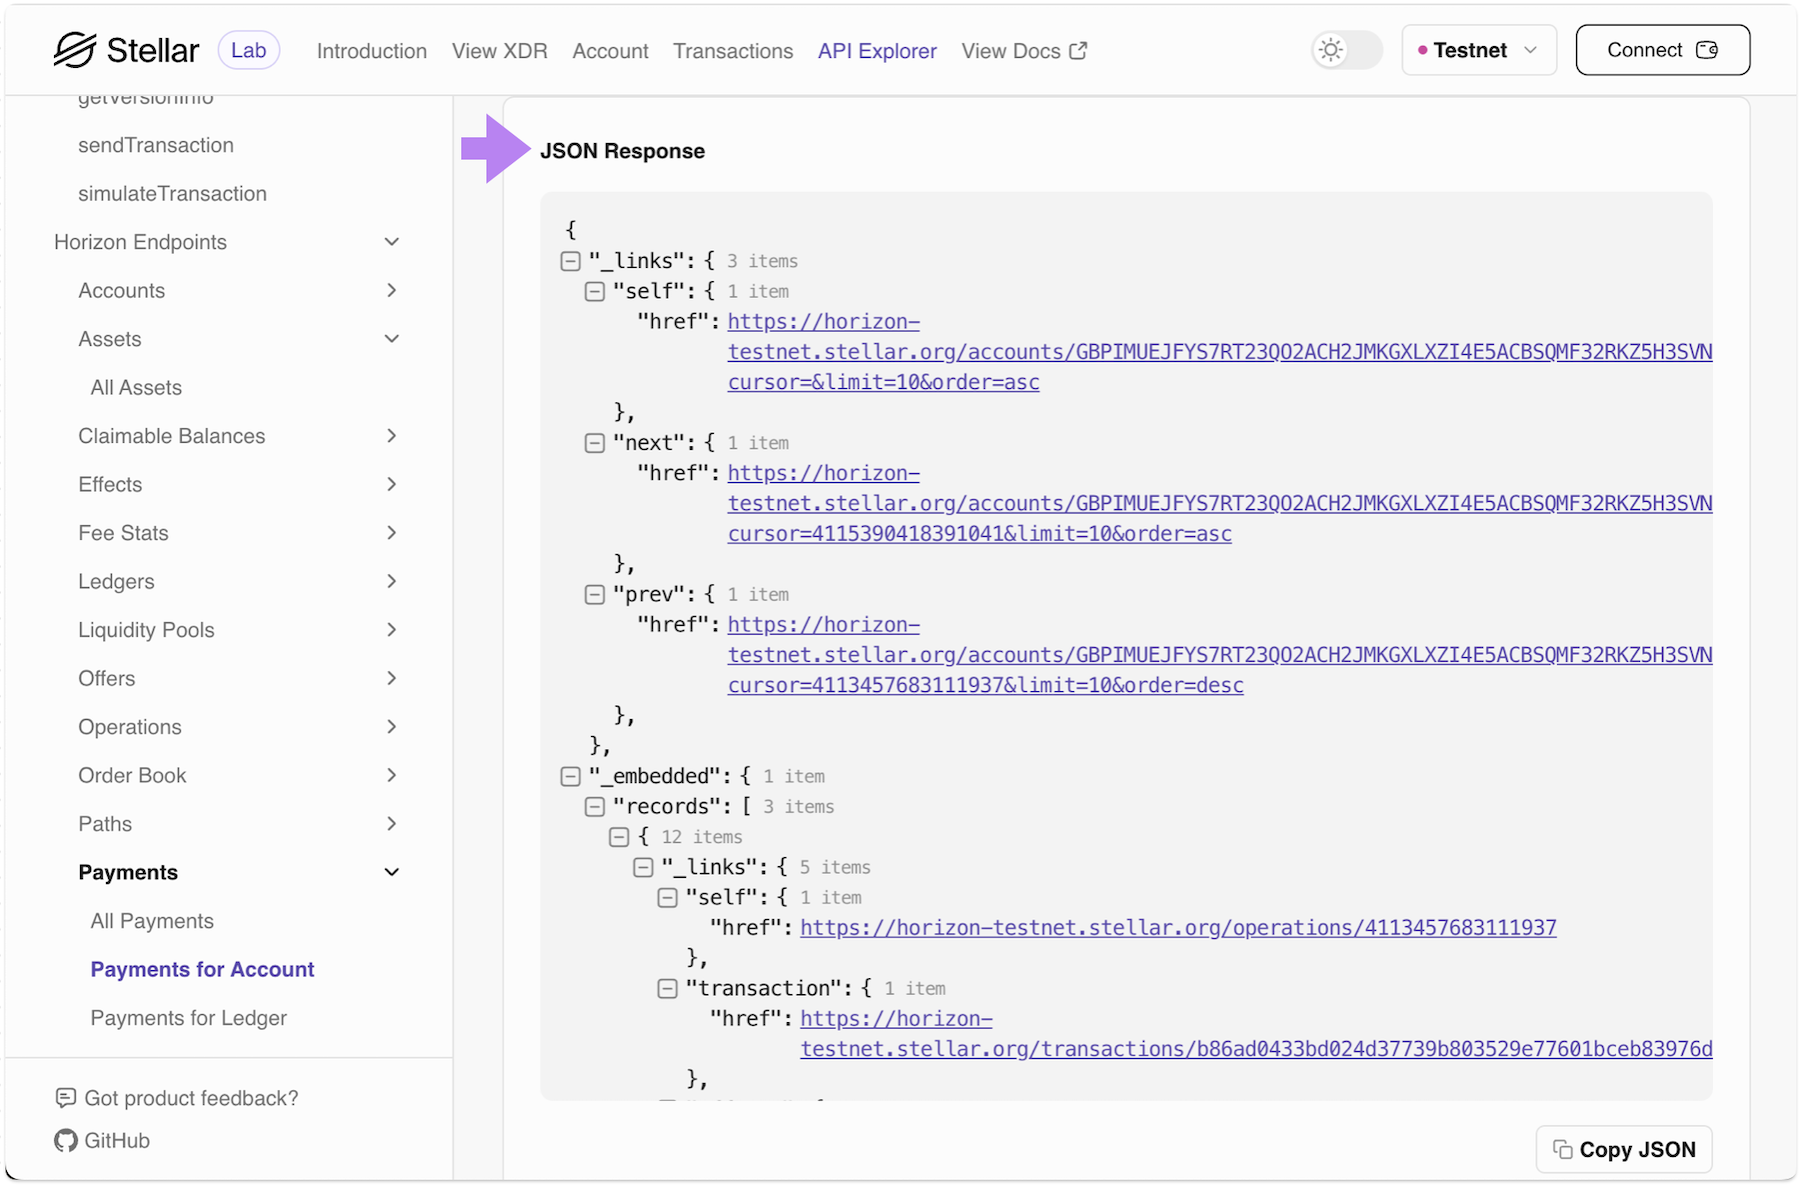Image resolution: width=1800 pixels, height=1186 pixels.
Task: Switch to the Transactions section
Action: (x=733, y=51)
